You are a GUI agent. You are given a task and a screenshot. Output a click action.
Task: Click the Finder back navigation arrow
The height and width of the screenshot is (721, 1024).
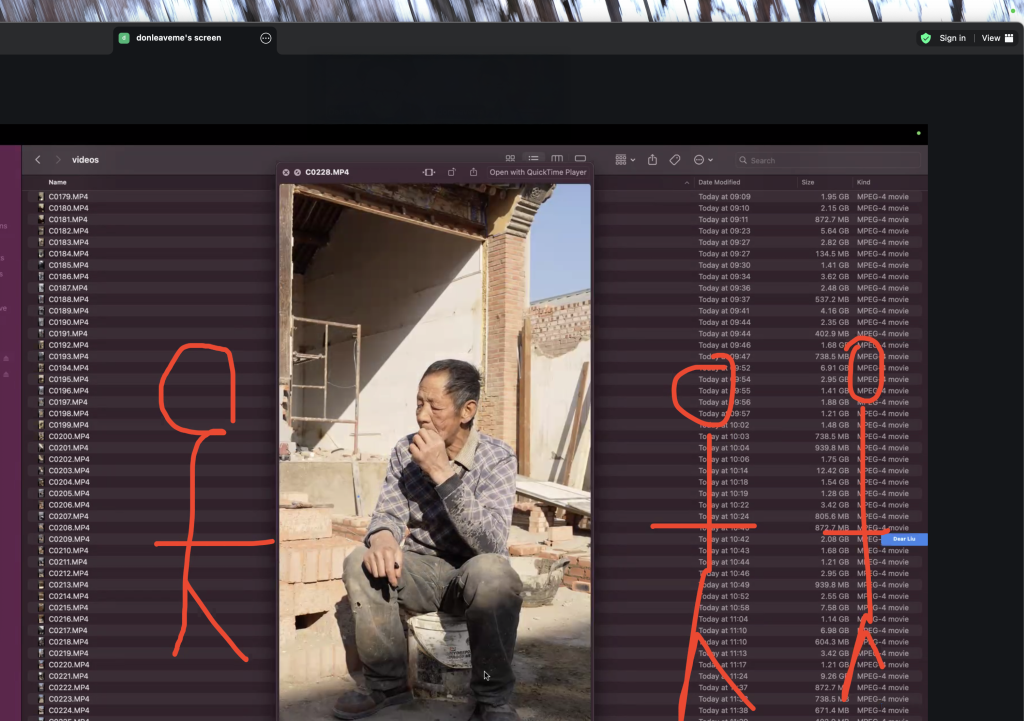click(x=38, y=160)
